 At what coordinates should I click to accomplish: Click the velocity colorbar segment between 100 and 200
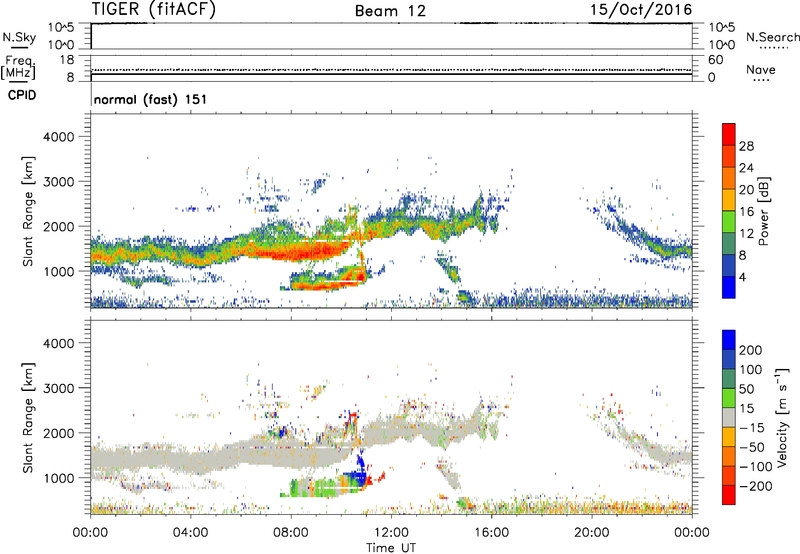click(x=729, y=360)
